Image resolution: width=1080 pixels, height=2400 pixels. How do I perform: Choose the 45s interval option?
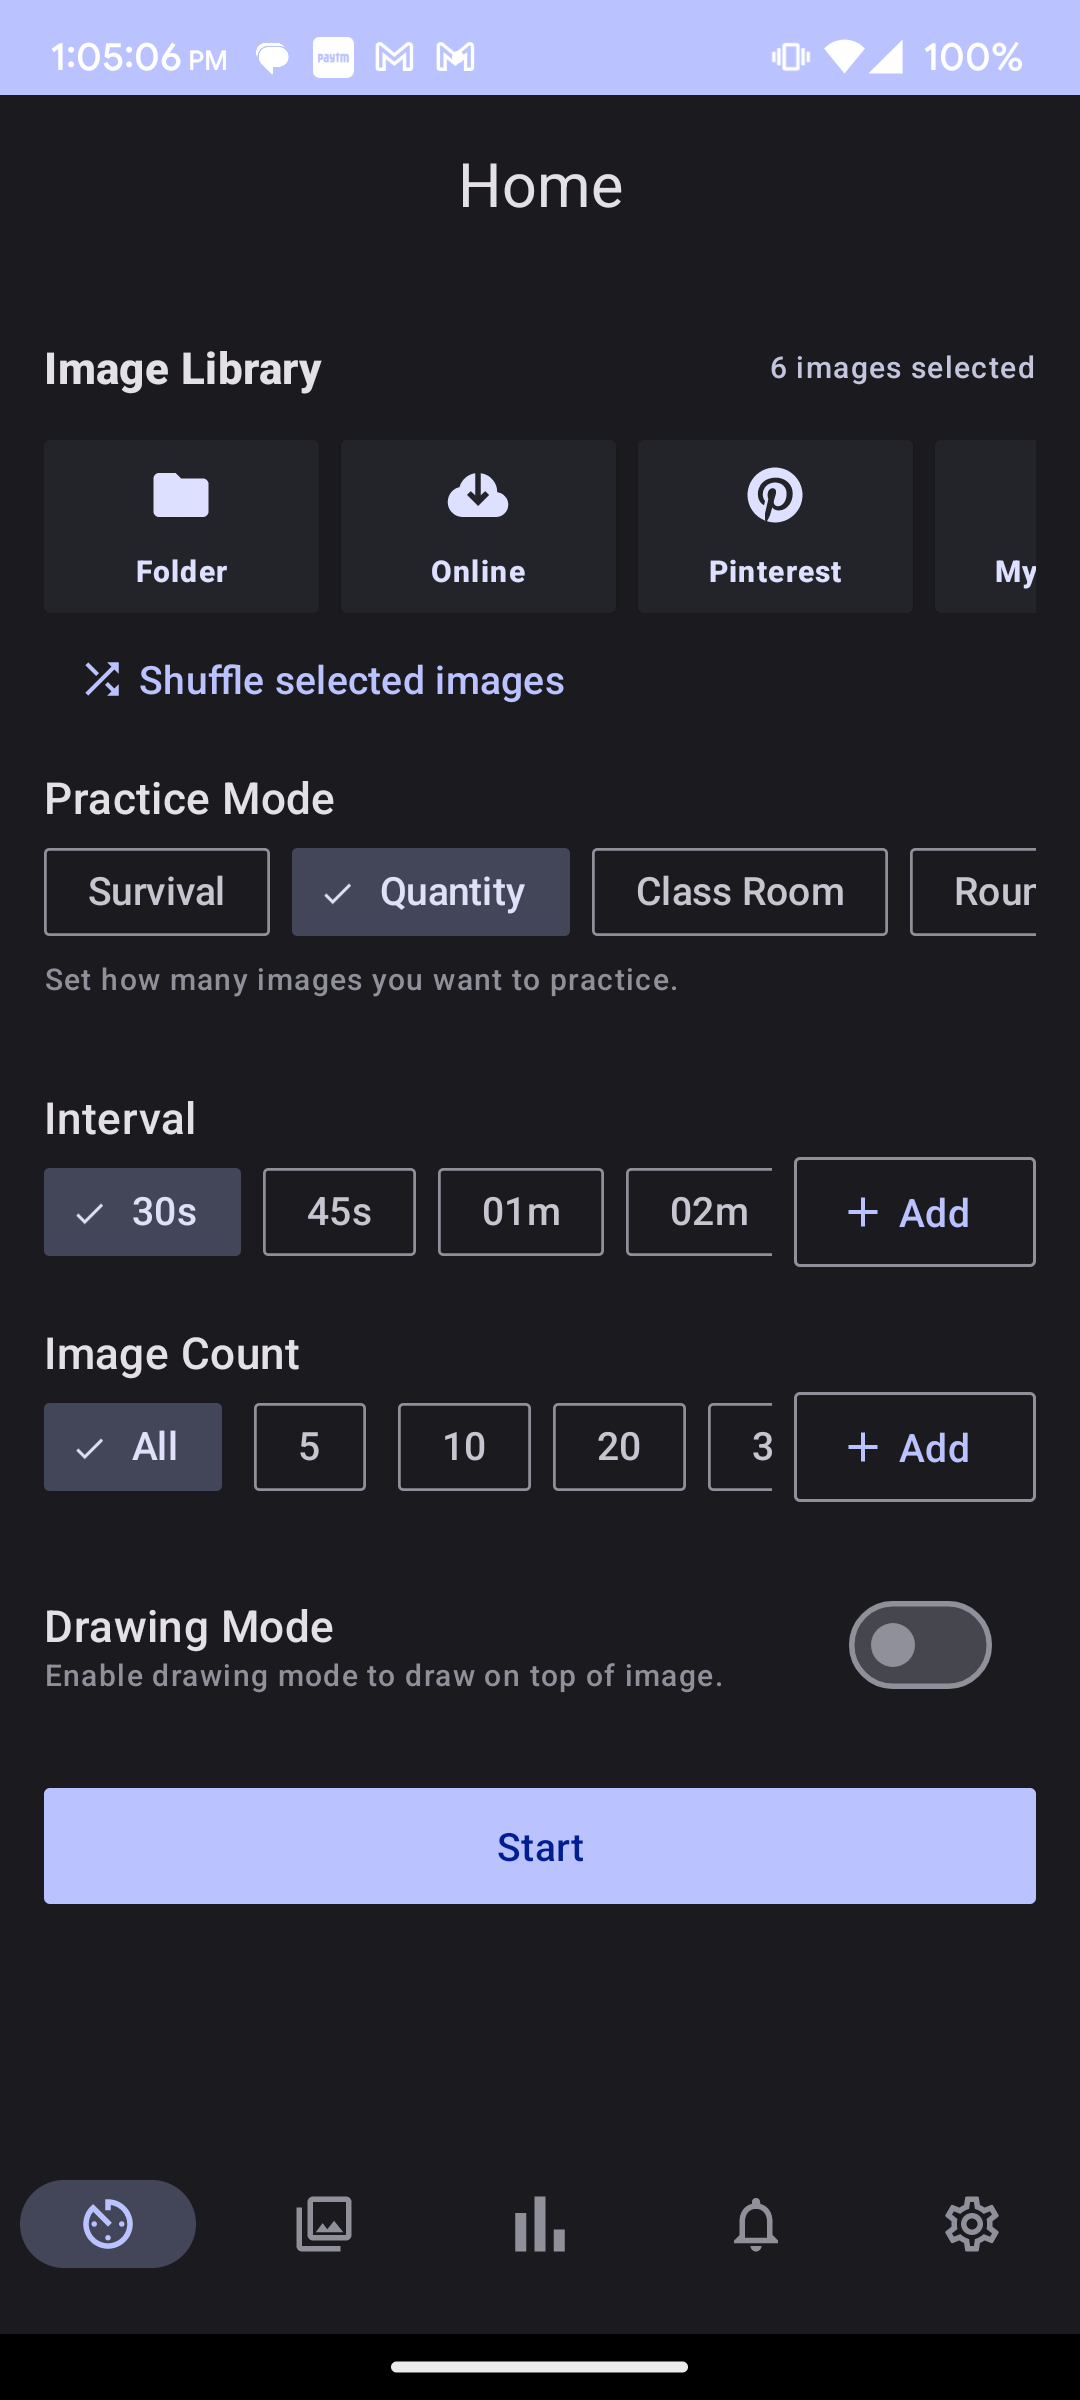click(x=339, y=1212)
